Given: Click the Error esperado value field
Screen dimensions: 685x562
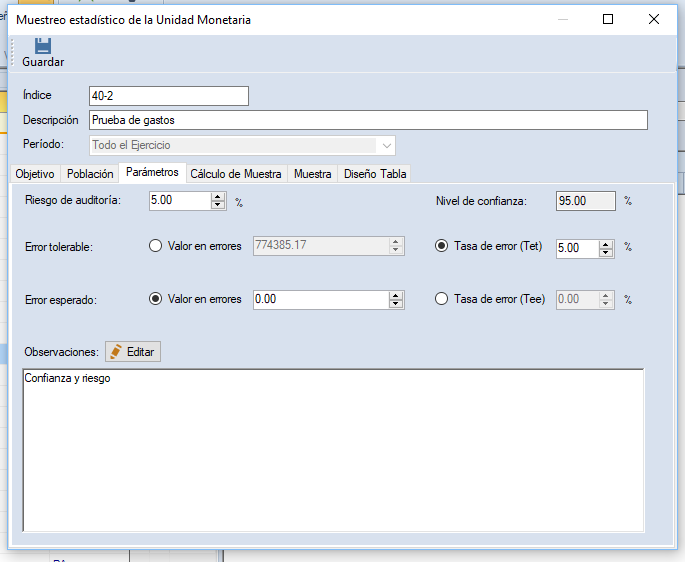Looking at the screenshot, I should pyautogui.click(x=320, y=299).
